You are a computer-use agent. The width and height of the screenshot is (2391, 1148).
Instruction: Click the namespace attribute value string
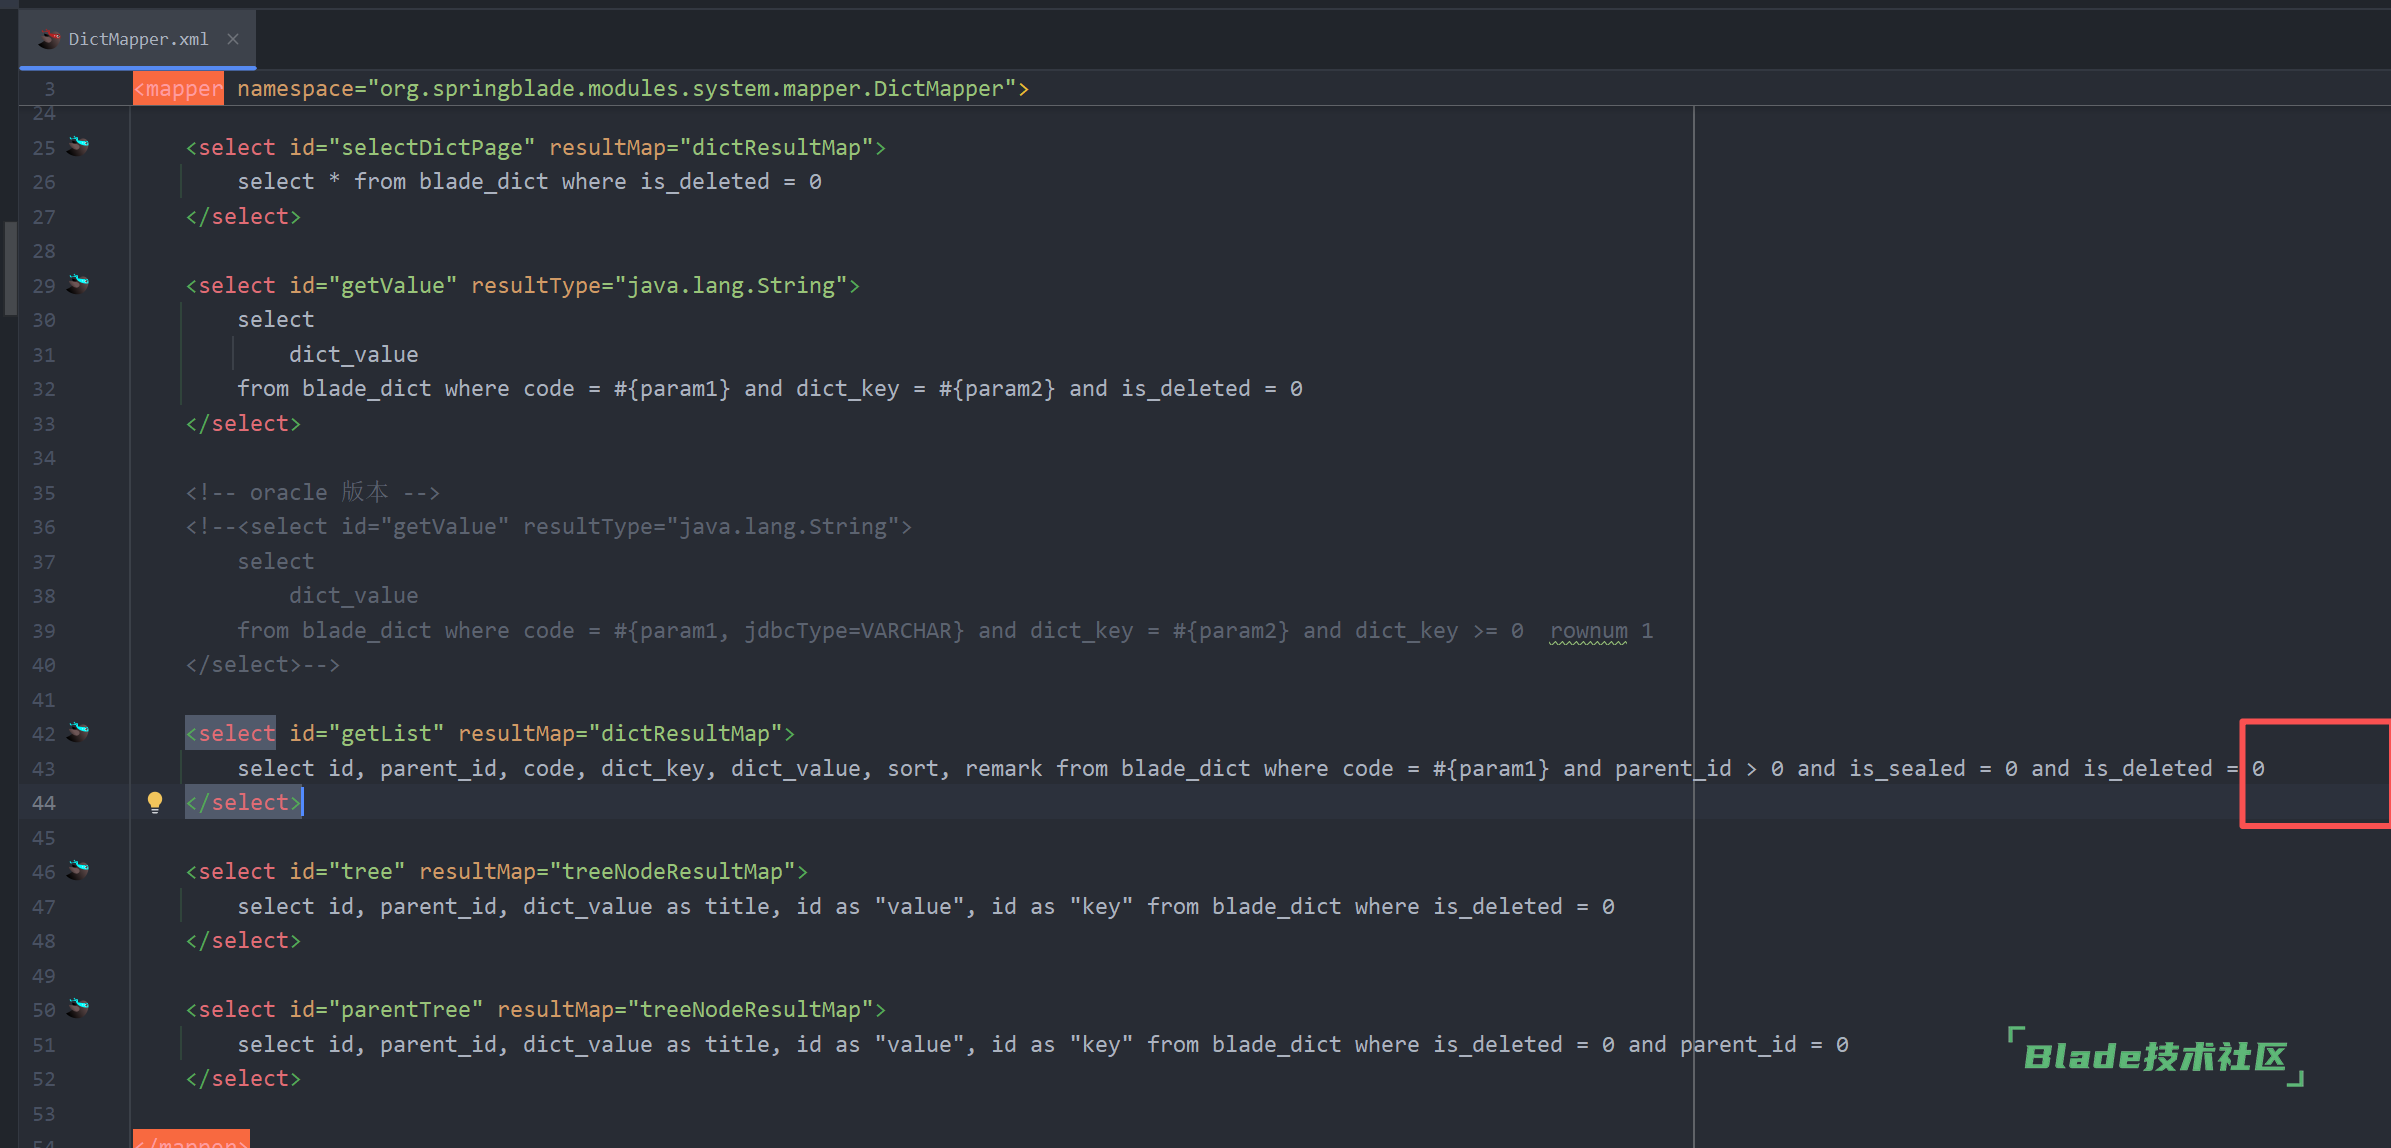(692, 89)
